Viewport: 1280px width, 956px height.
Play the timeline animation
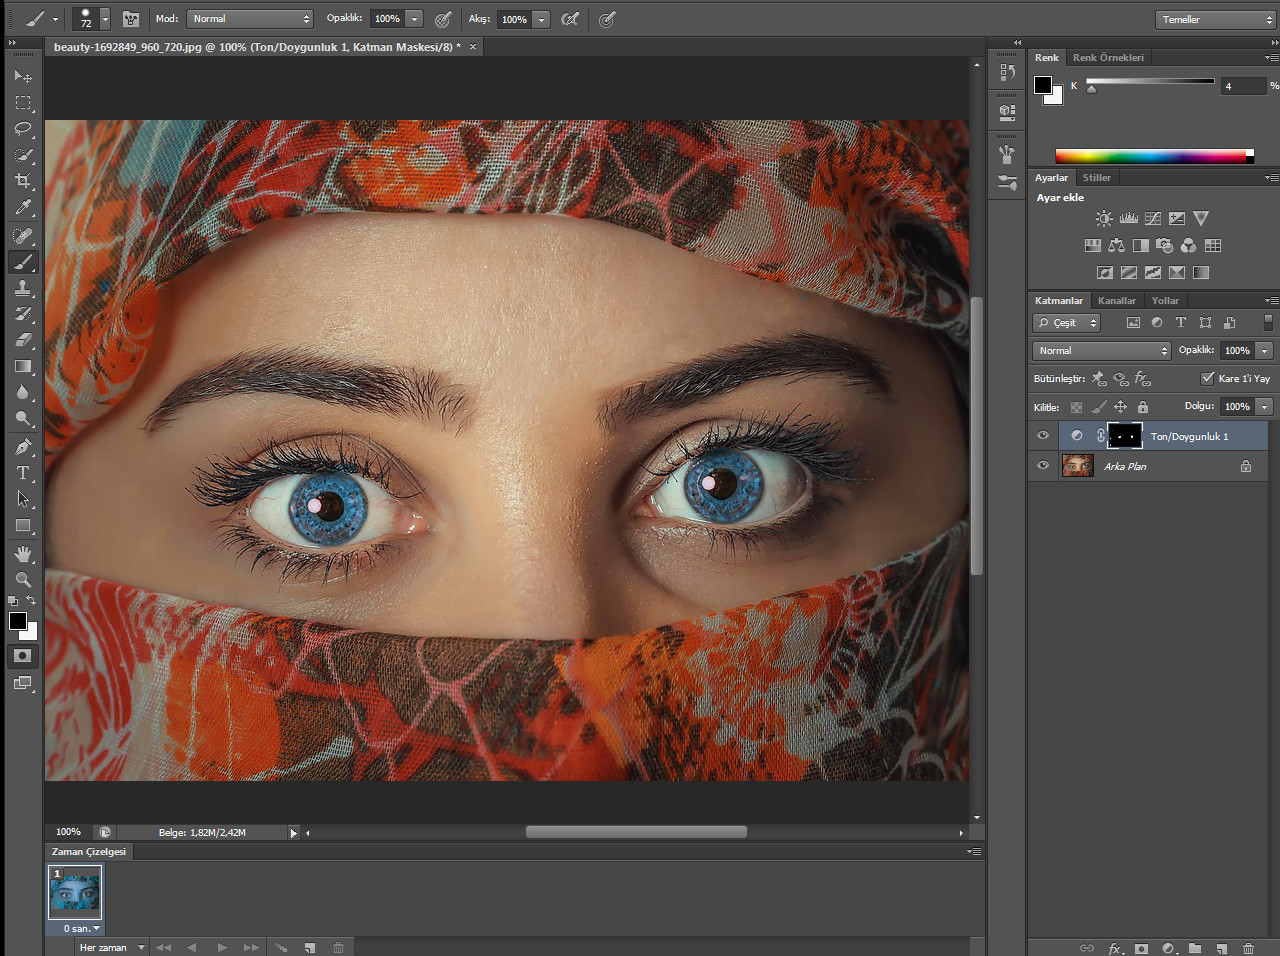[221, 947]
